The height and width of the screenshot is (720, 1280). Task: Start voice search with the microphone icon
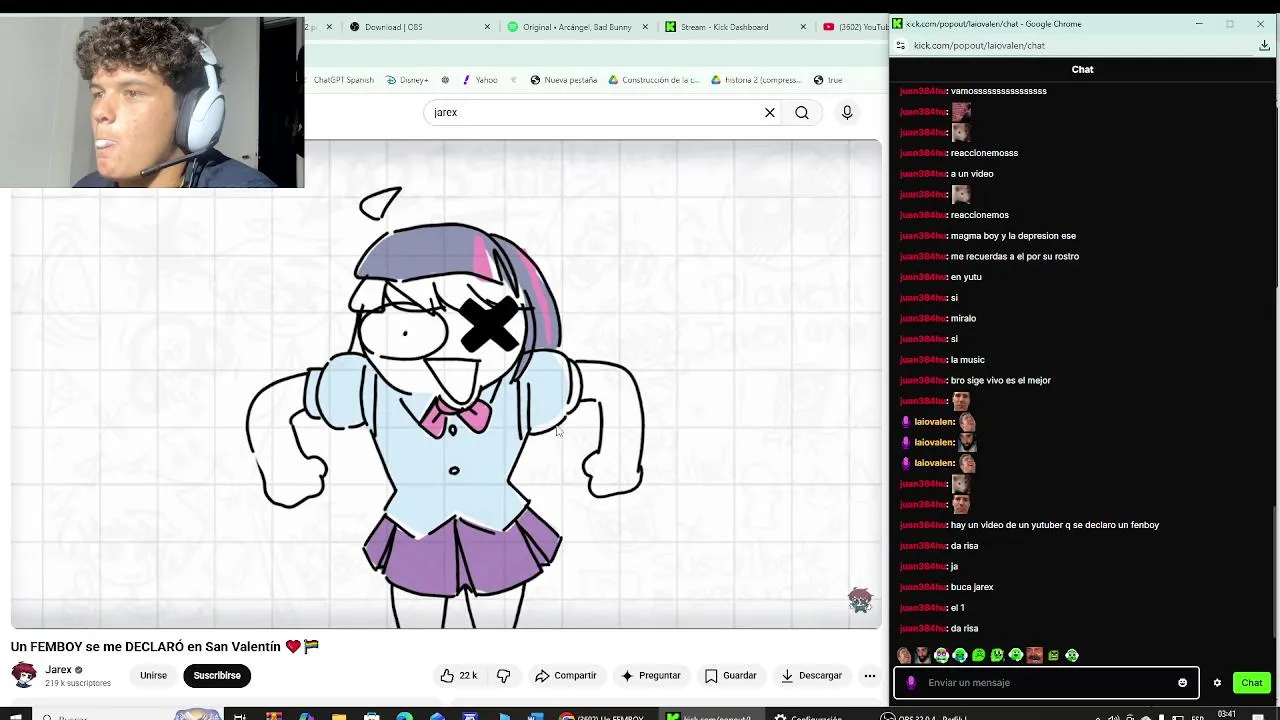tap(847, 113)
